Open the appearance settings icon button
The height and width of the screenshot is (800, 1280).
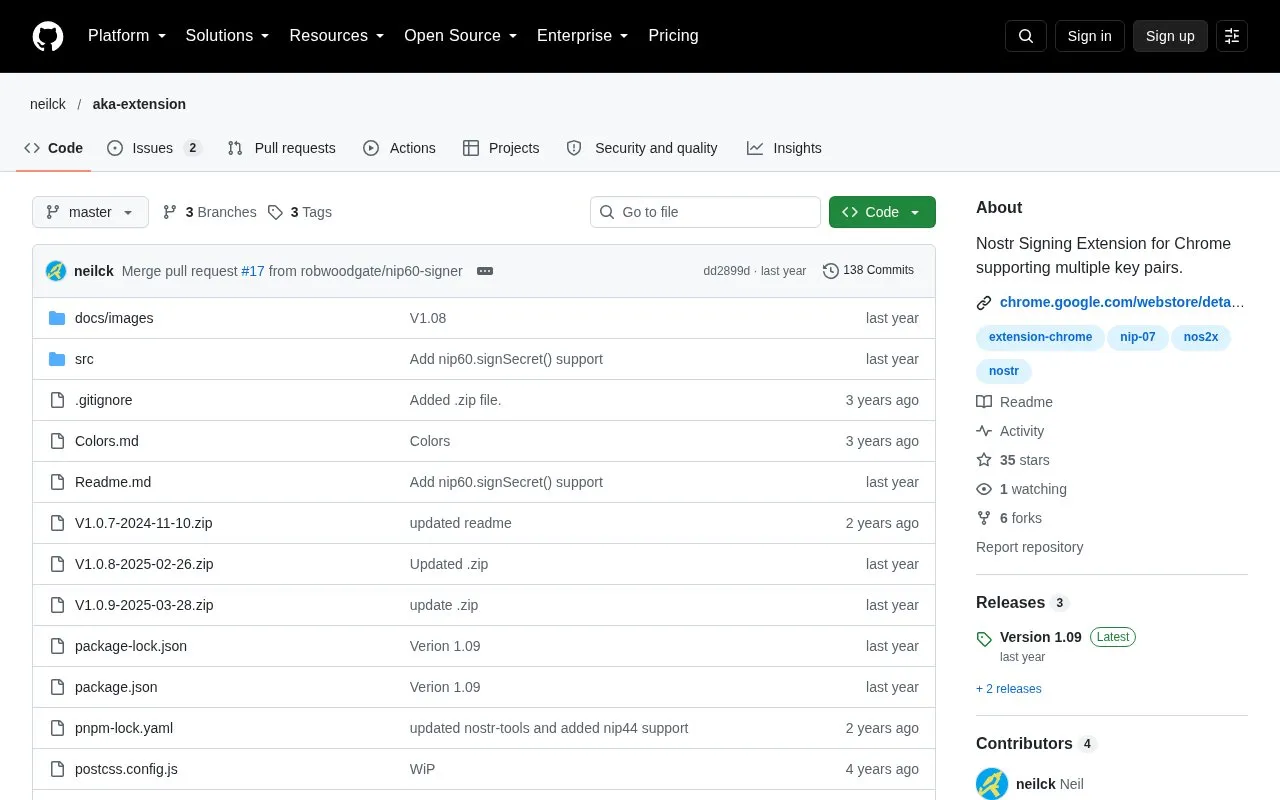[x=1232, y=36]
